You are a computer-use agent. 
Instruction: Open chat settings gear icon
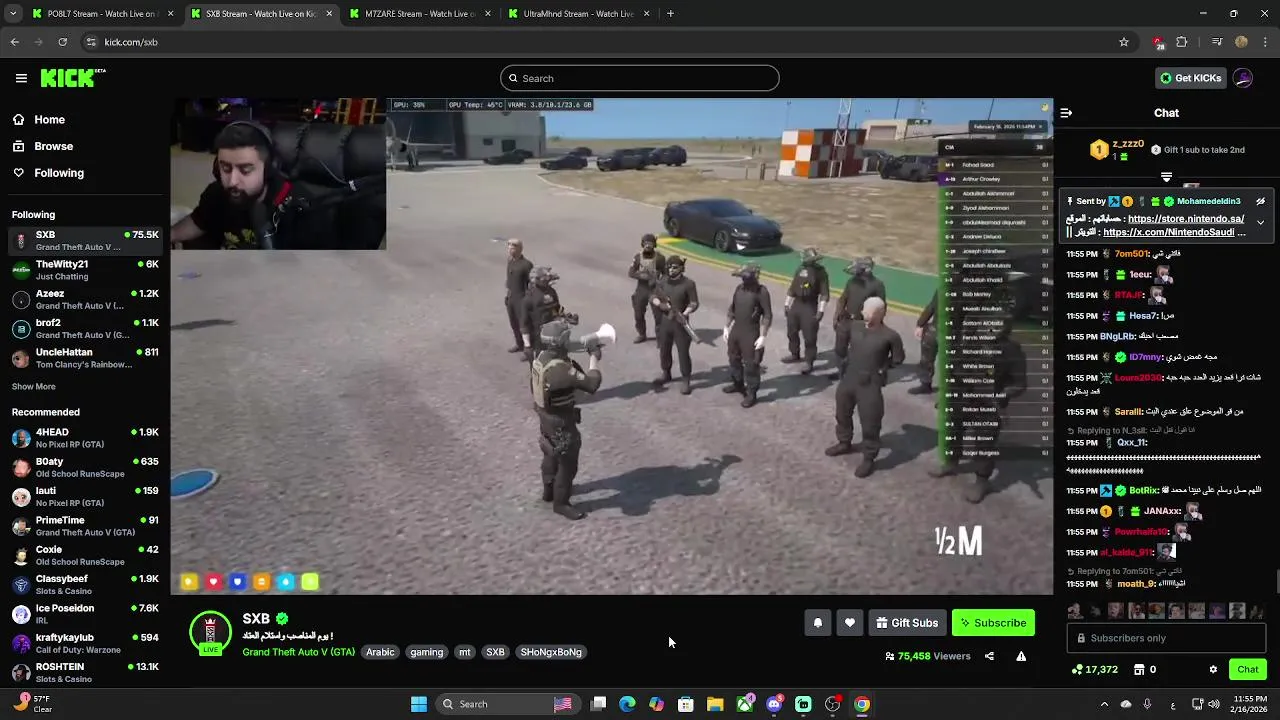[x=1213, y=669]
